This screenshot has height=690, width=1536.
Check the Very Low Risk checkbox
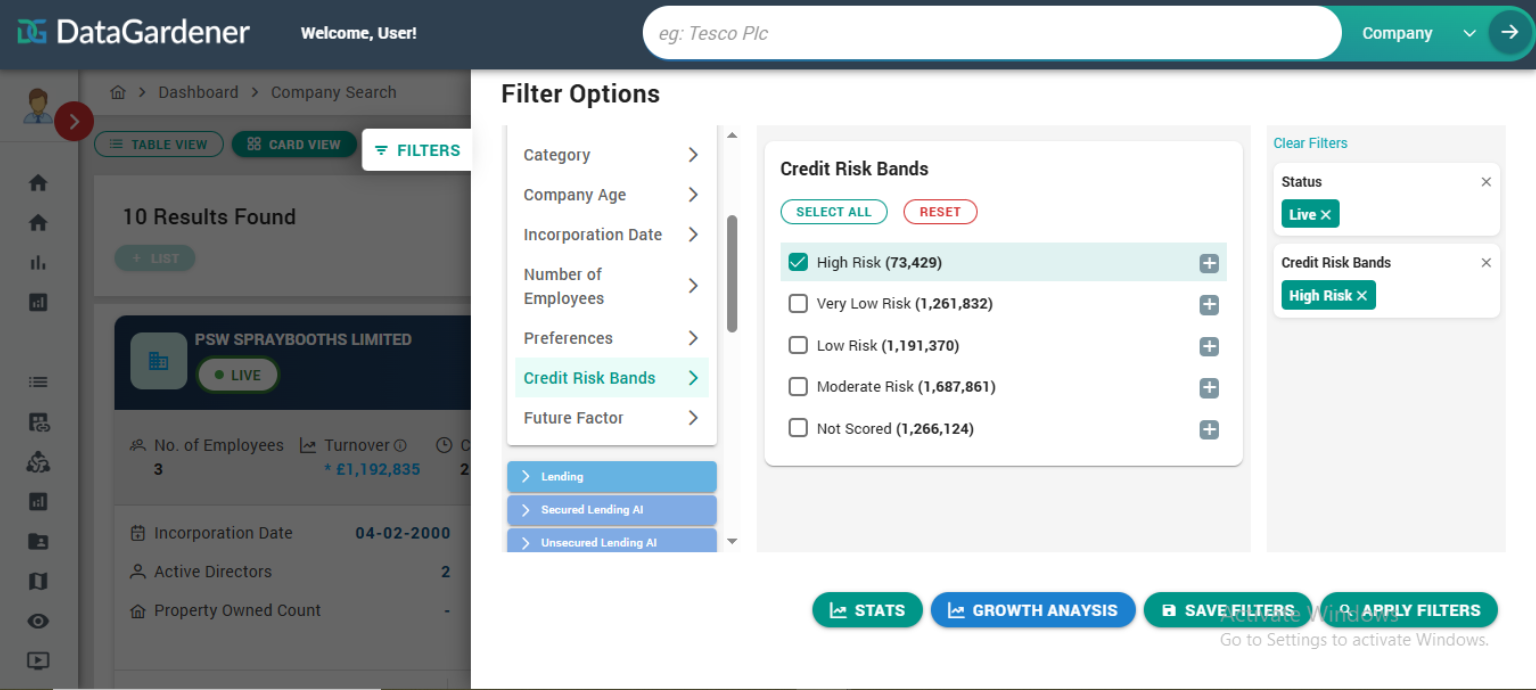[798, 304]
